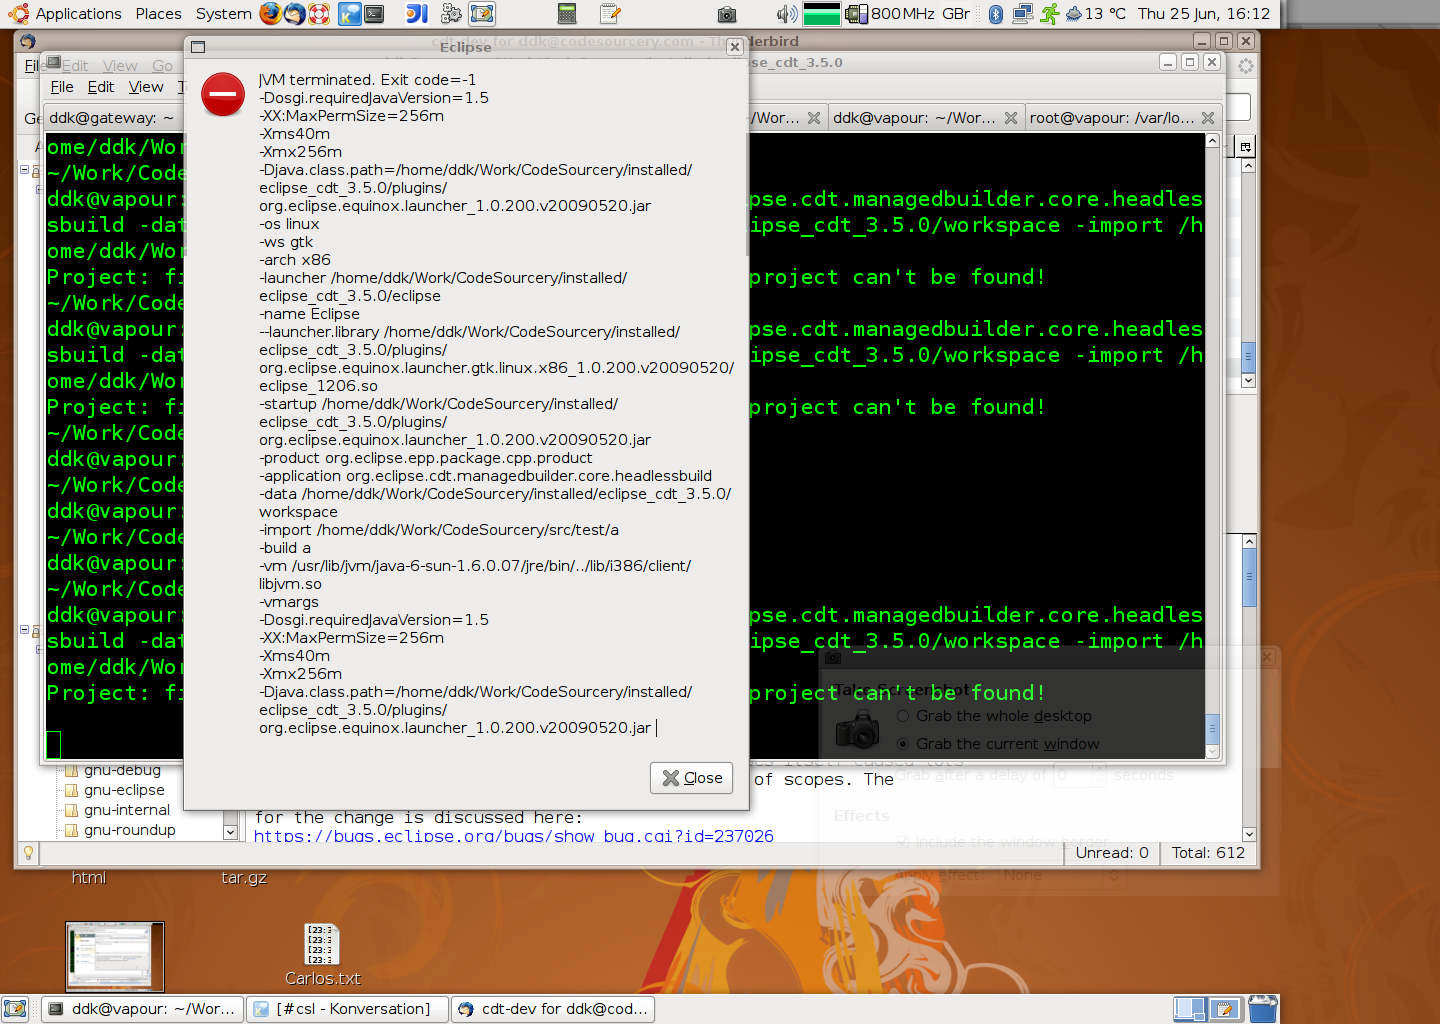Collapse the lower thread expander near sbuild line
Viewport: 1440px width, 1024px height.
25,629
